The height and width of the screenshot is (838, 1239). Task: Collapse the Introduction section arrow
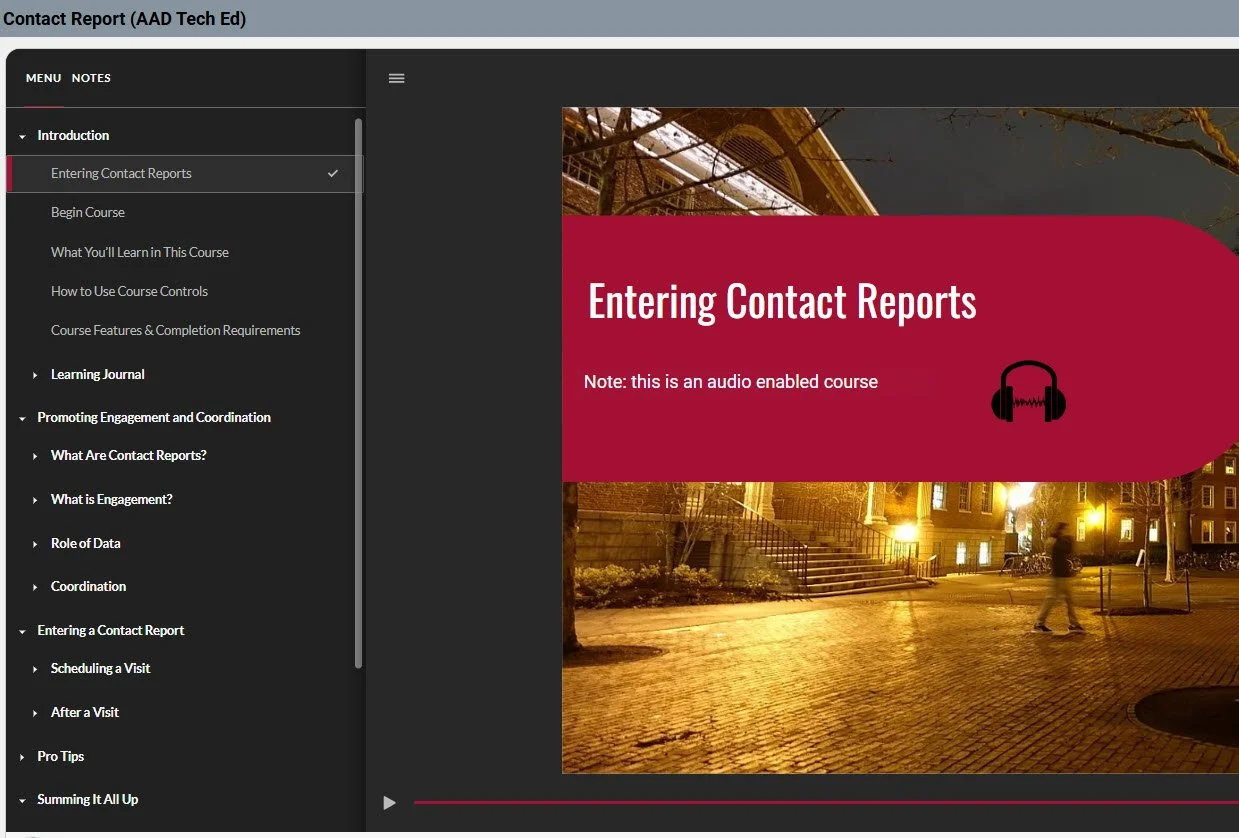click(23, 136)
